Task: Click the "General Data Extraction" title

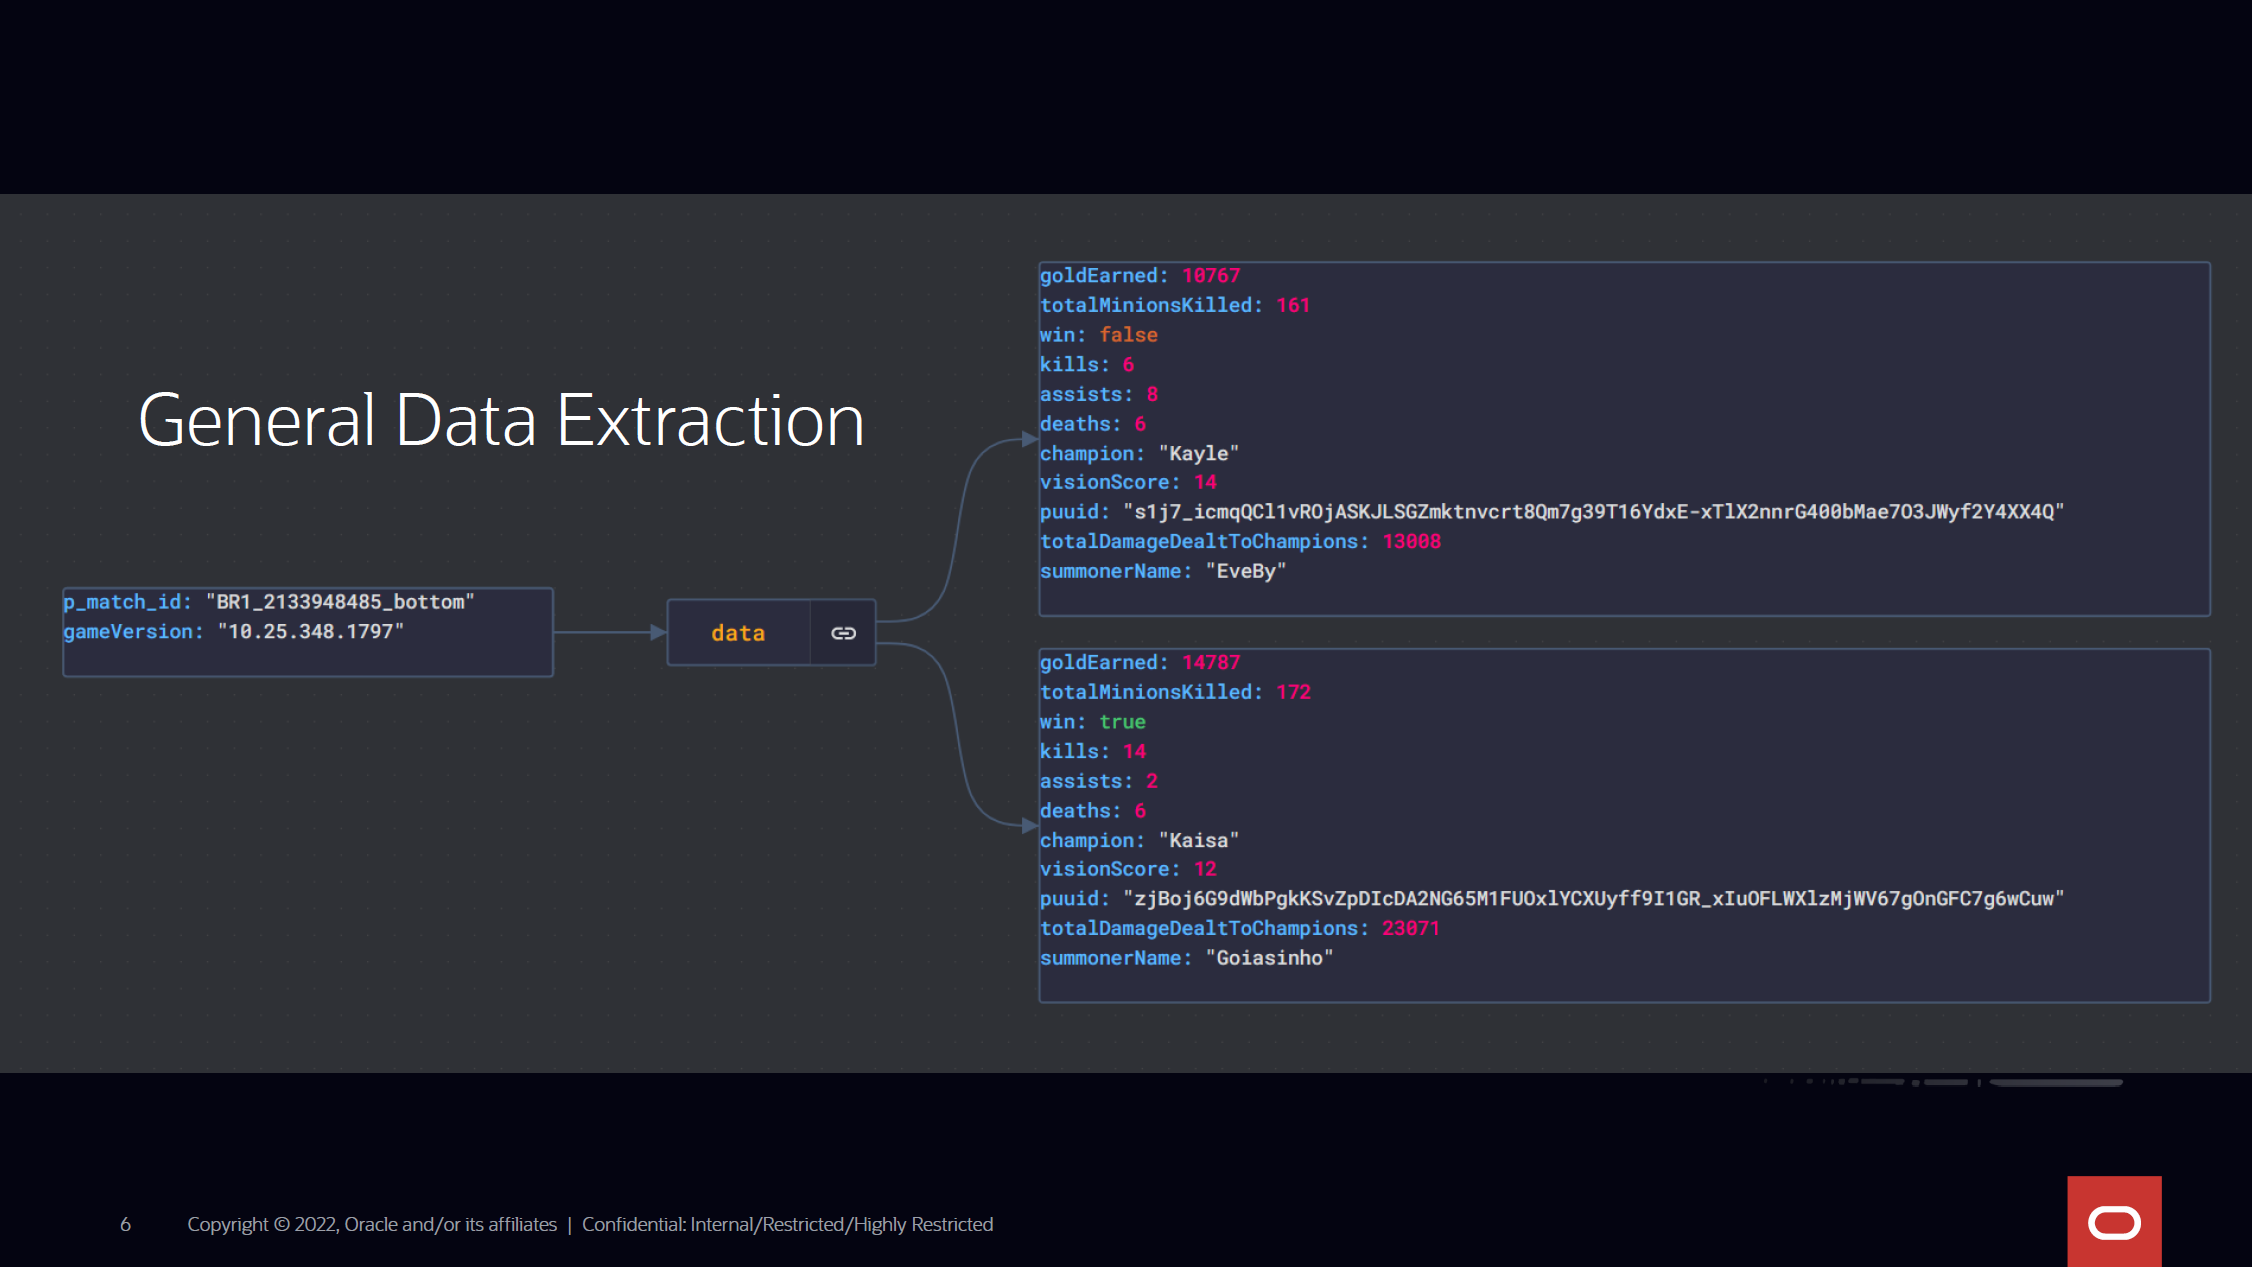Action: [501, 420]
